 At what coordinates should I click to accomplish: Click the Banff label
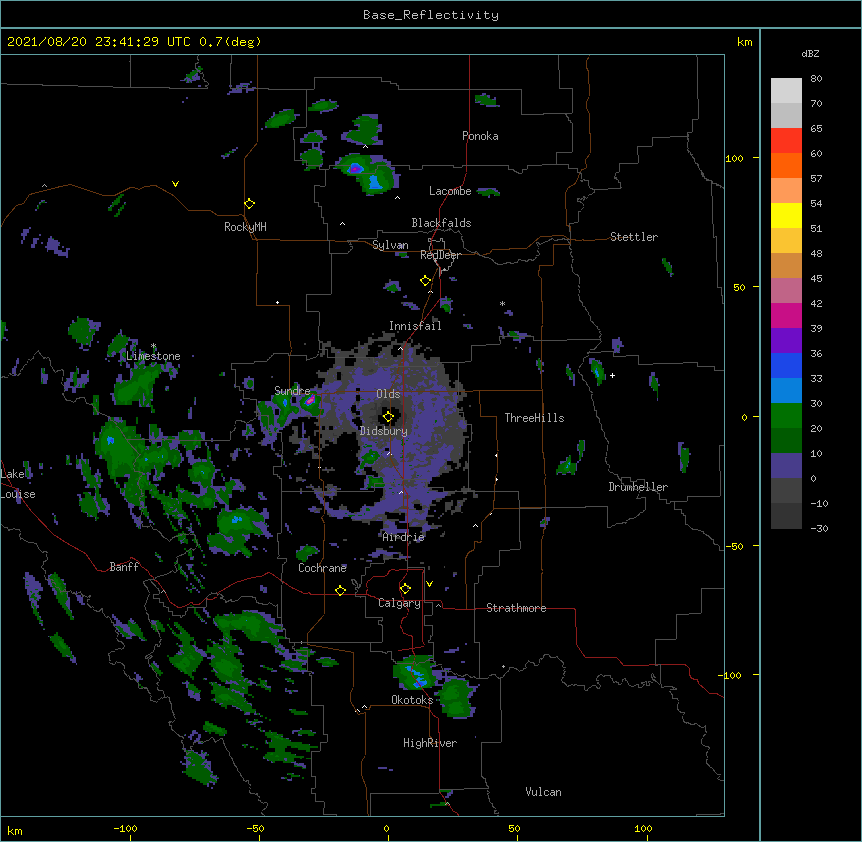click(124, 567)
